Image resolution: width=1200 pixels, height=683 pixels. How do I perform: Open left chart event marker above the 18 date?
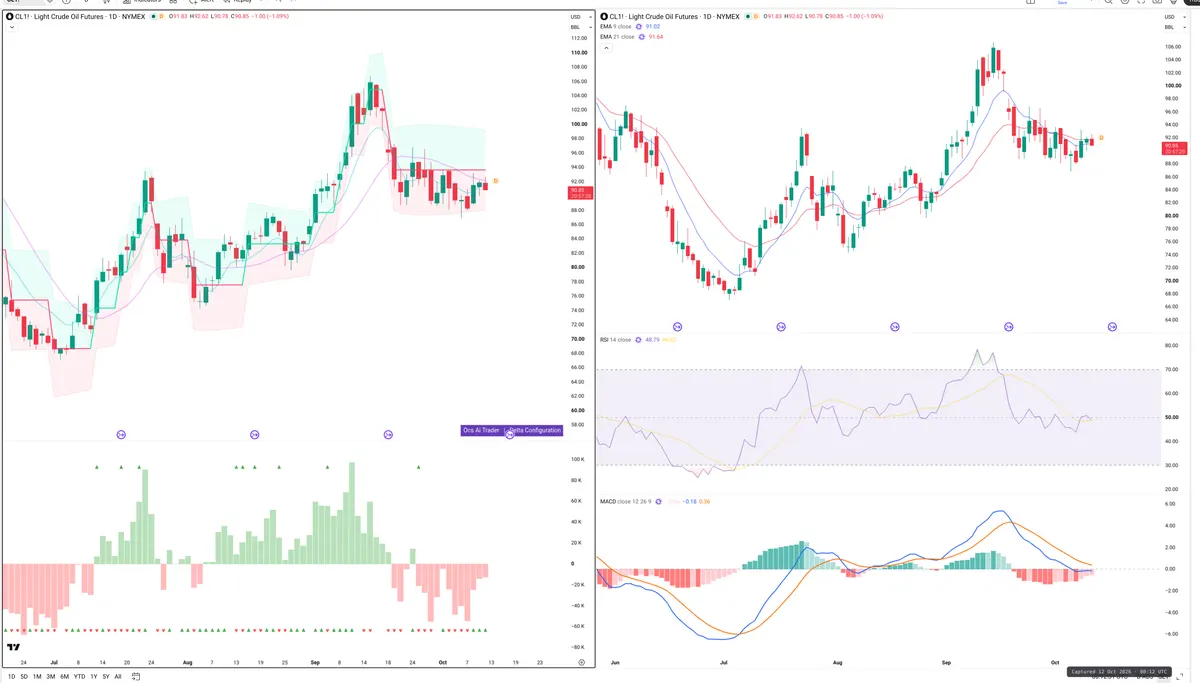(x=388, y=434)
